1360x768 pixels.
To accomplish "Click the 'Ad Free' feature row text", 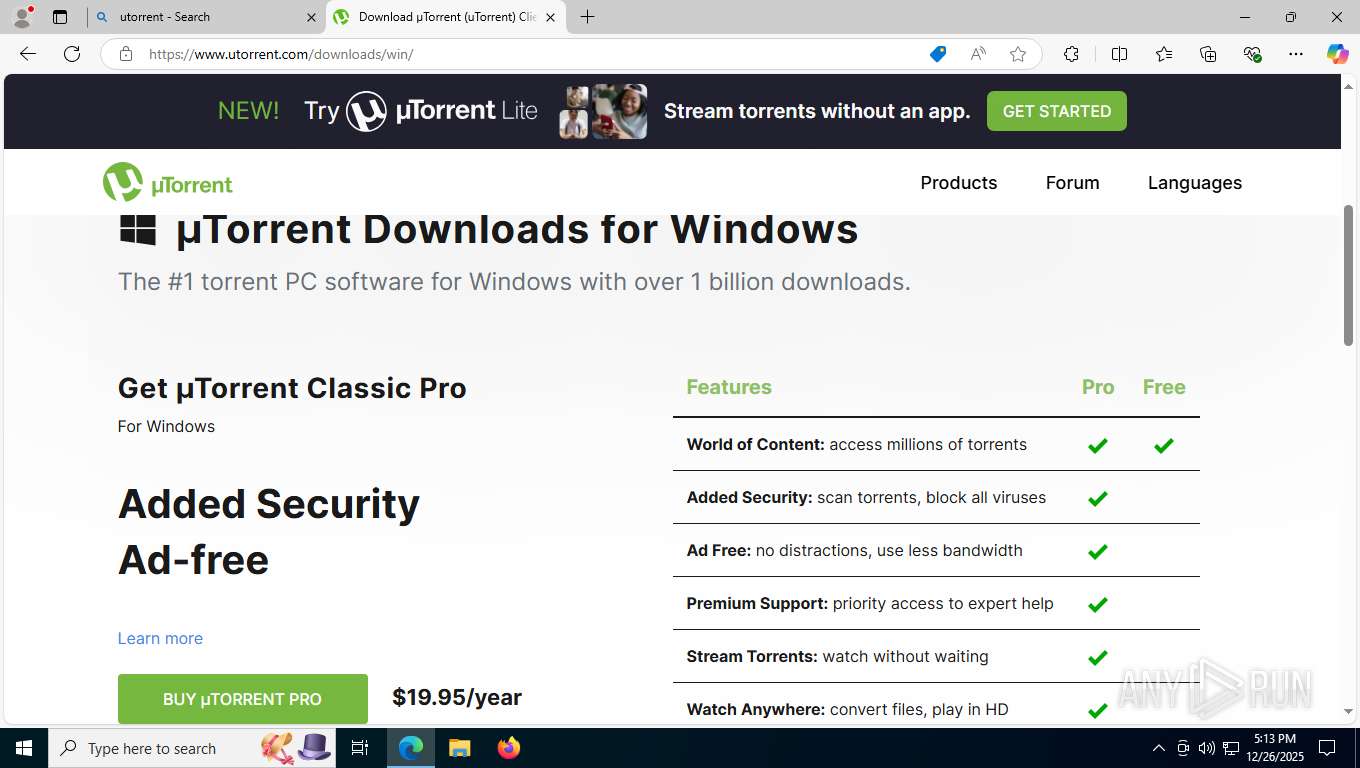I will coord(854,550).
